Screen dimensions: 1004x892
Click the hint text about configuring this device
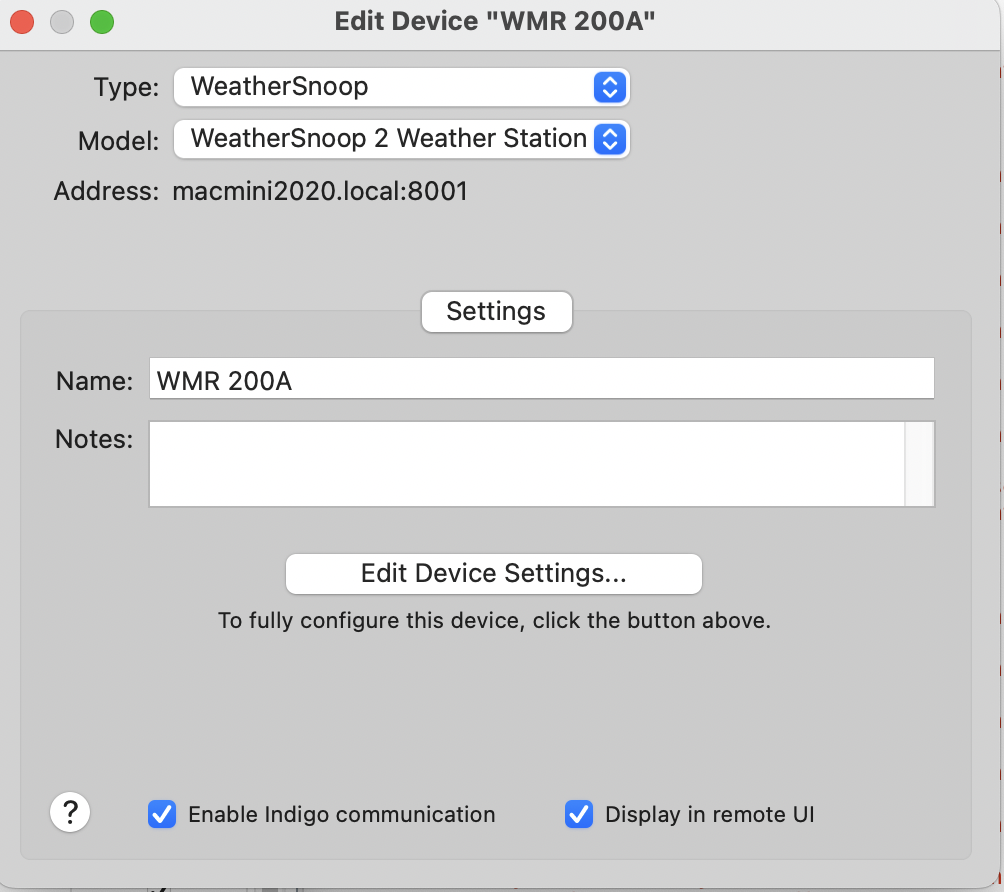494,620
